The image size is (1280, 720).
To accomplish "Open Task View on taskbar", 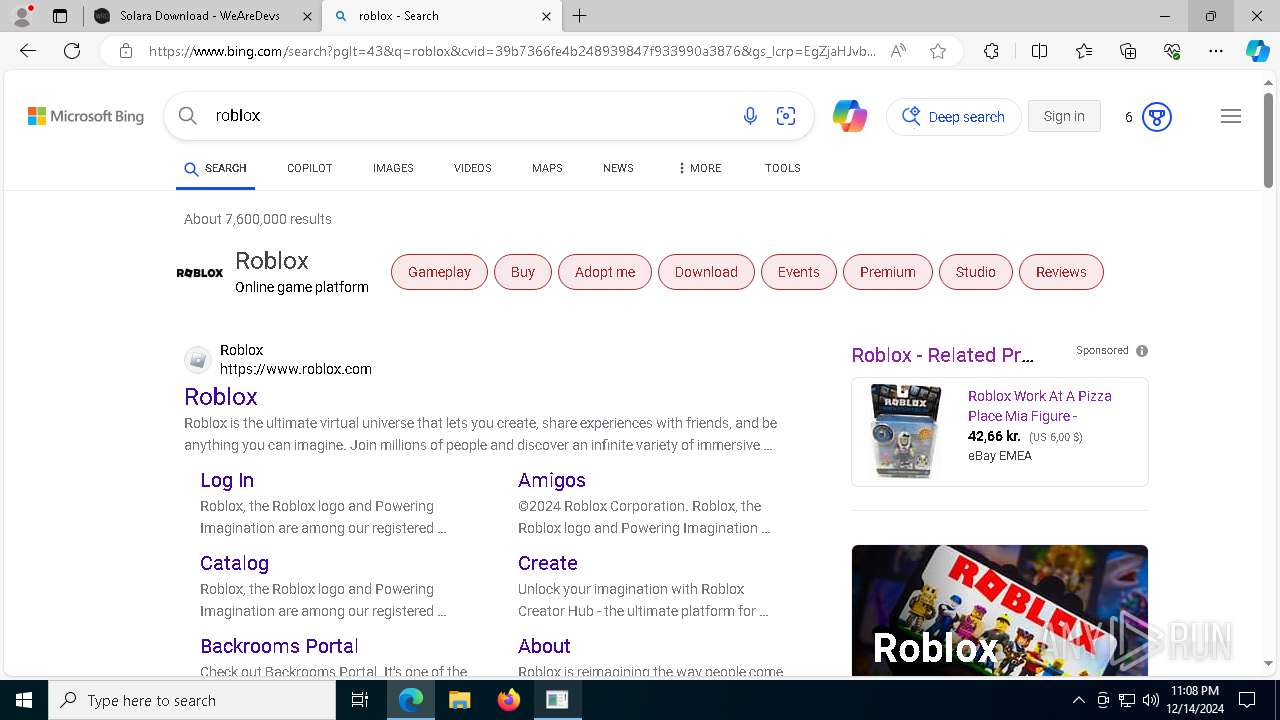I will pyautogui.click(x=360, y=700).
